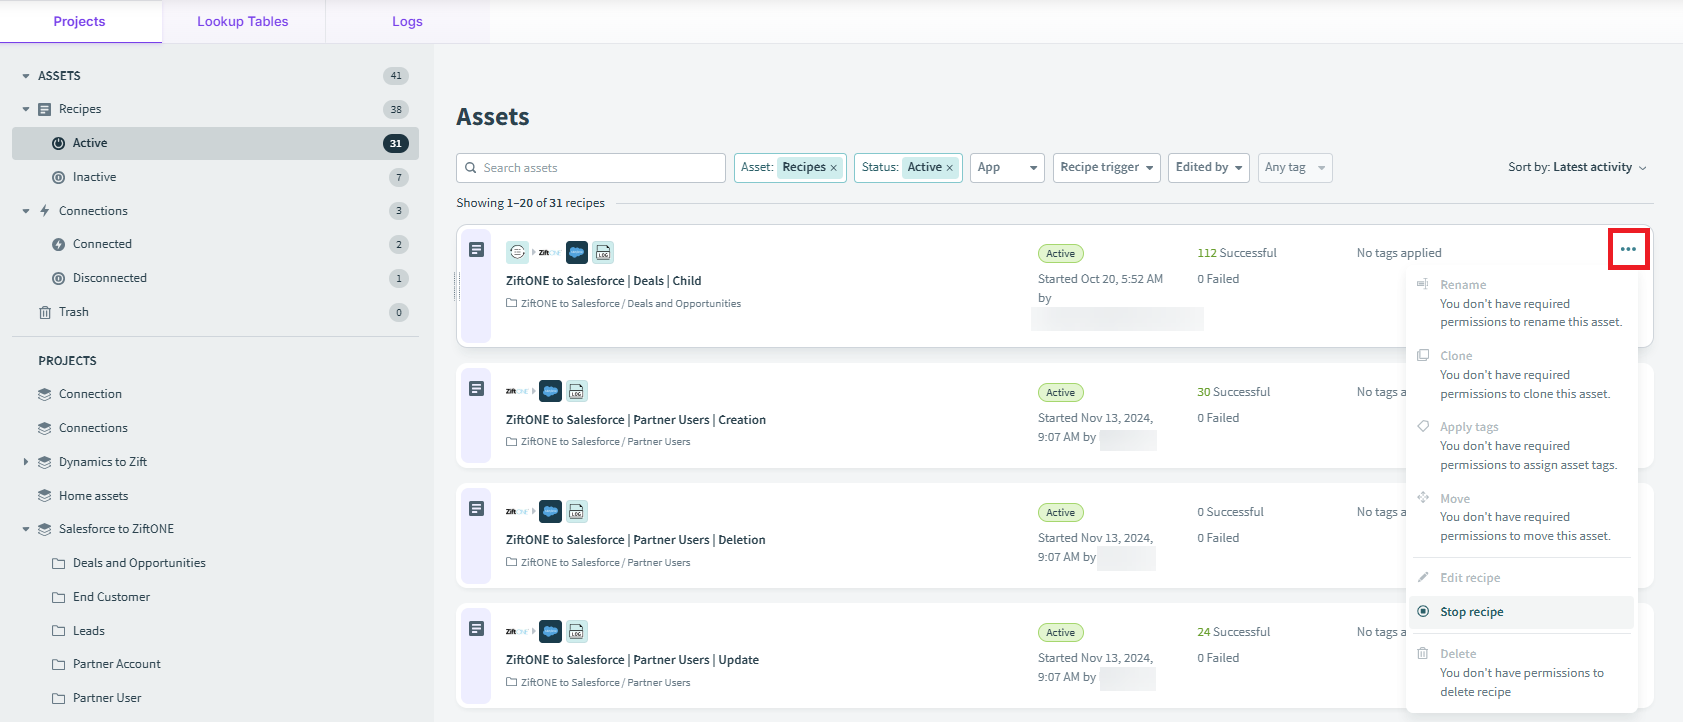The width and height of the screenshot is (1683, 722).
Task: Click the 0 Successful count on Deletion recipe
Action: point(1230,512)
